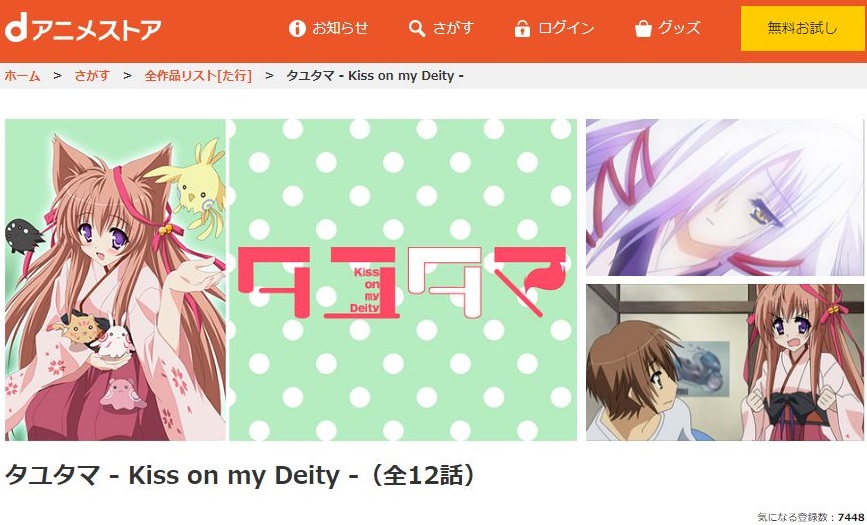Open the グッズ shopping bag icon
The width and height of the screenshot is (867, 525).
pyautogui.click(x=643, y=28)
